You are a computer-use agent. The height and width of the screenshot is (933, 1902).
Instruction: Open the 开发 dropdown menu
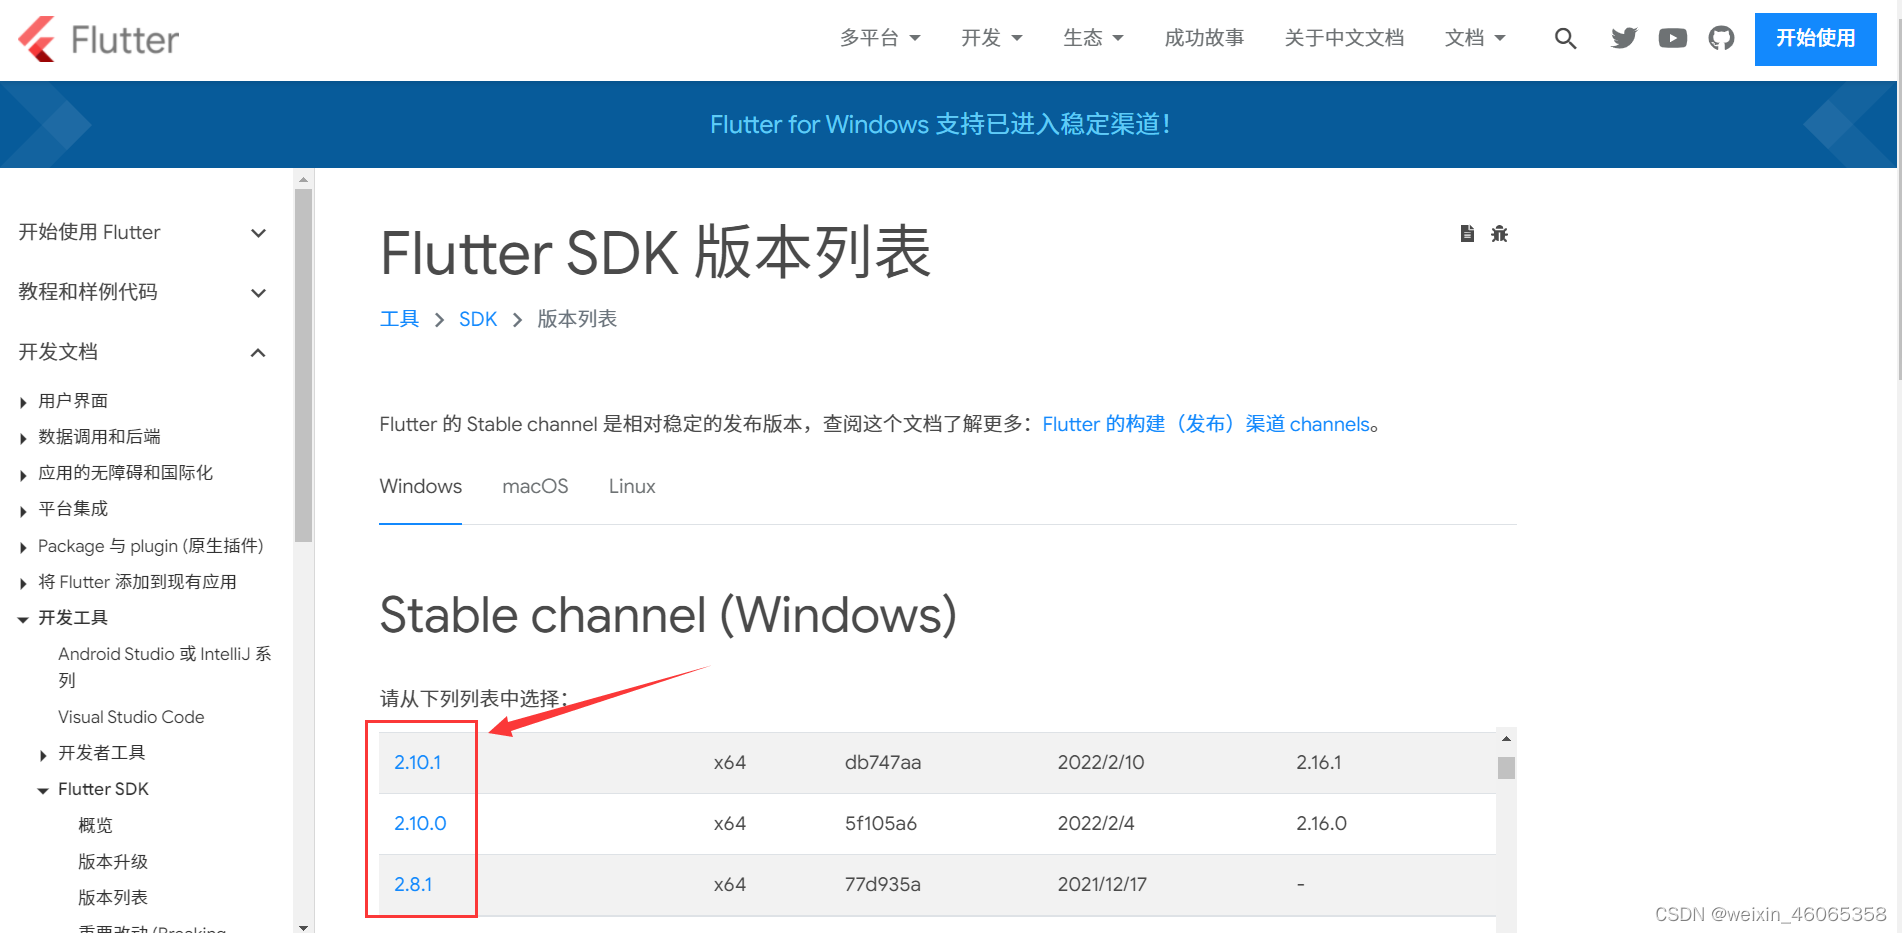[x=992, y=38]
